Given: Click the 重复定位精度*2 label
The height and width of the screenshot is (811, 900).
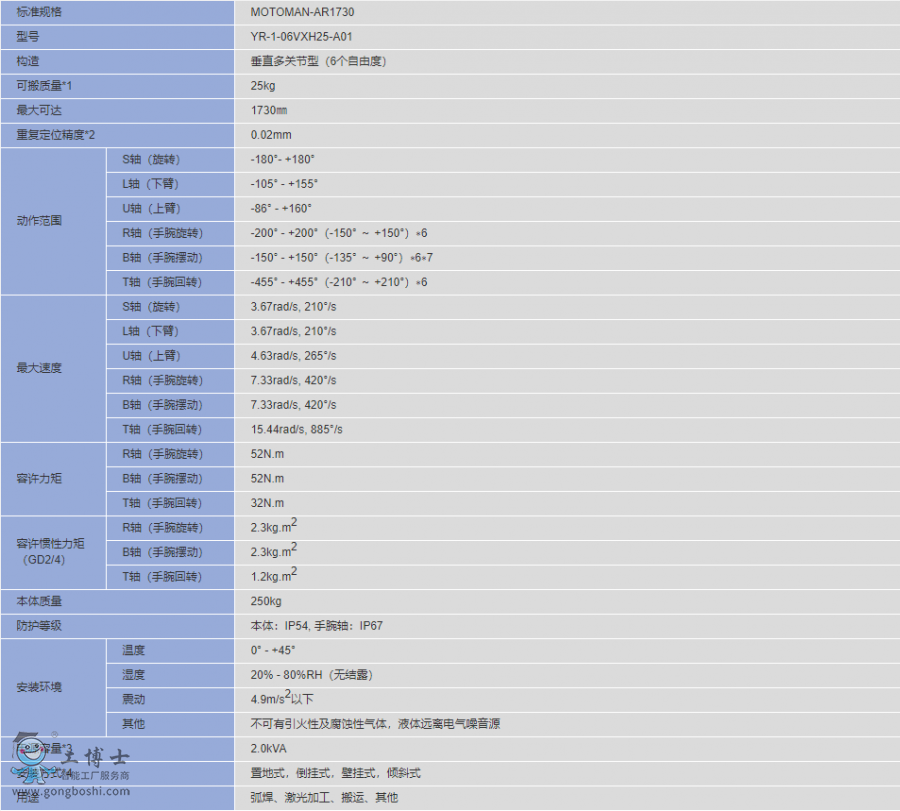Looking at the screenshot, I should pos(56,135).
